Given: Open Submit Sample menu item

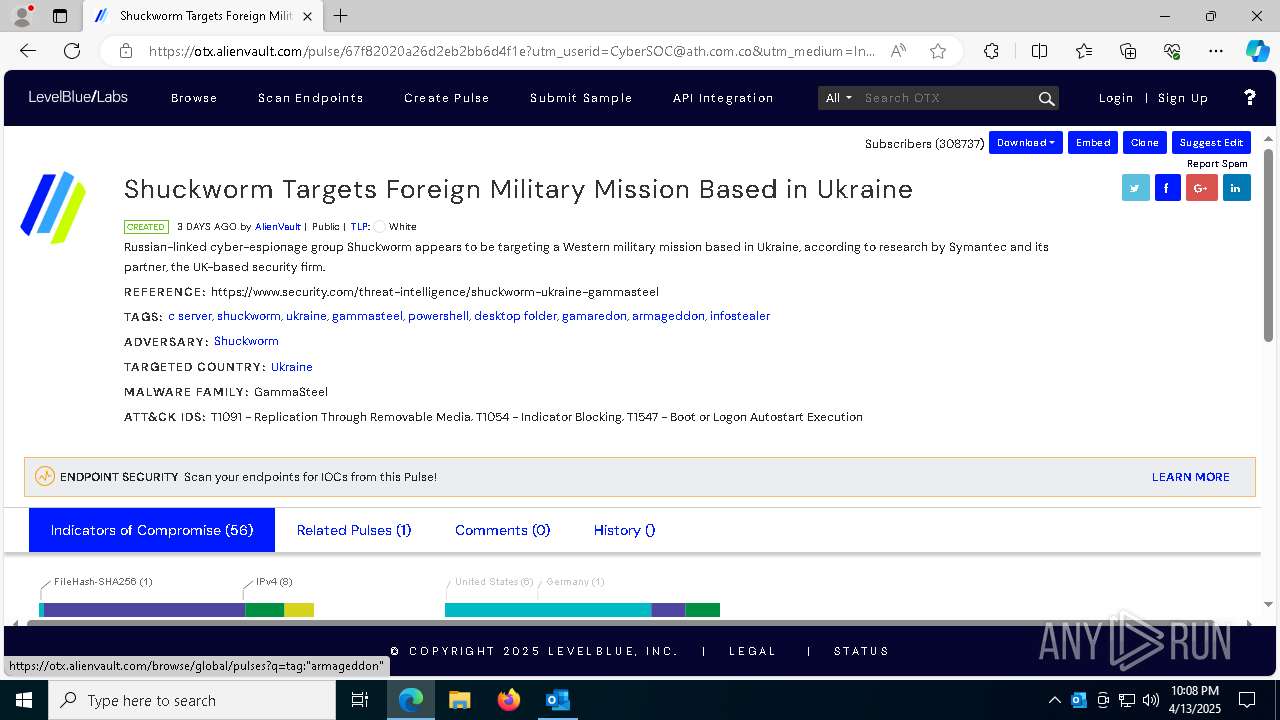Looking at the screenshot, I should [581, 98].
